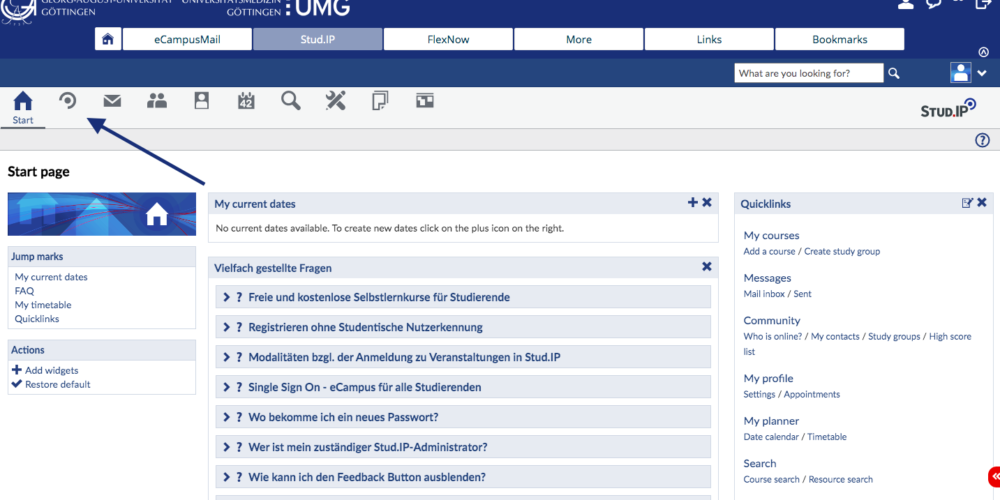The width and height of the screenshot is (1000, 500).
Task: Jump to FAQ section
Action: [x=24, y=291]
